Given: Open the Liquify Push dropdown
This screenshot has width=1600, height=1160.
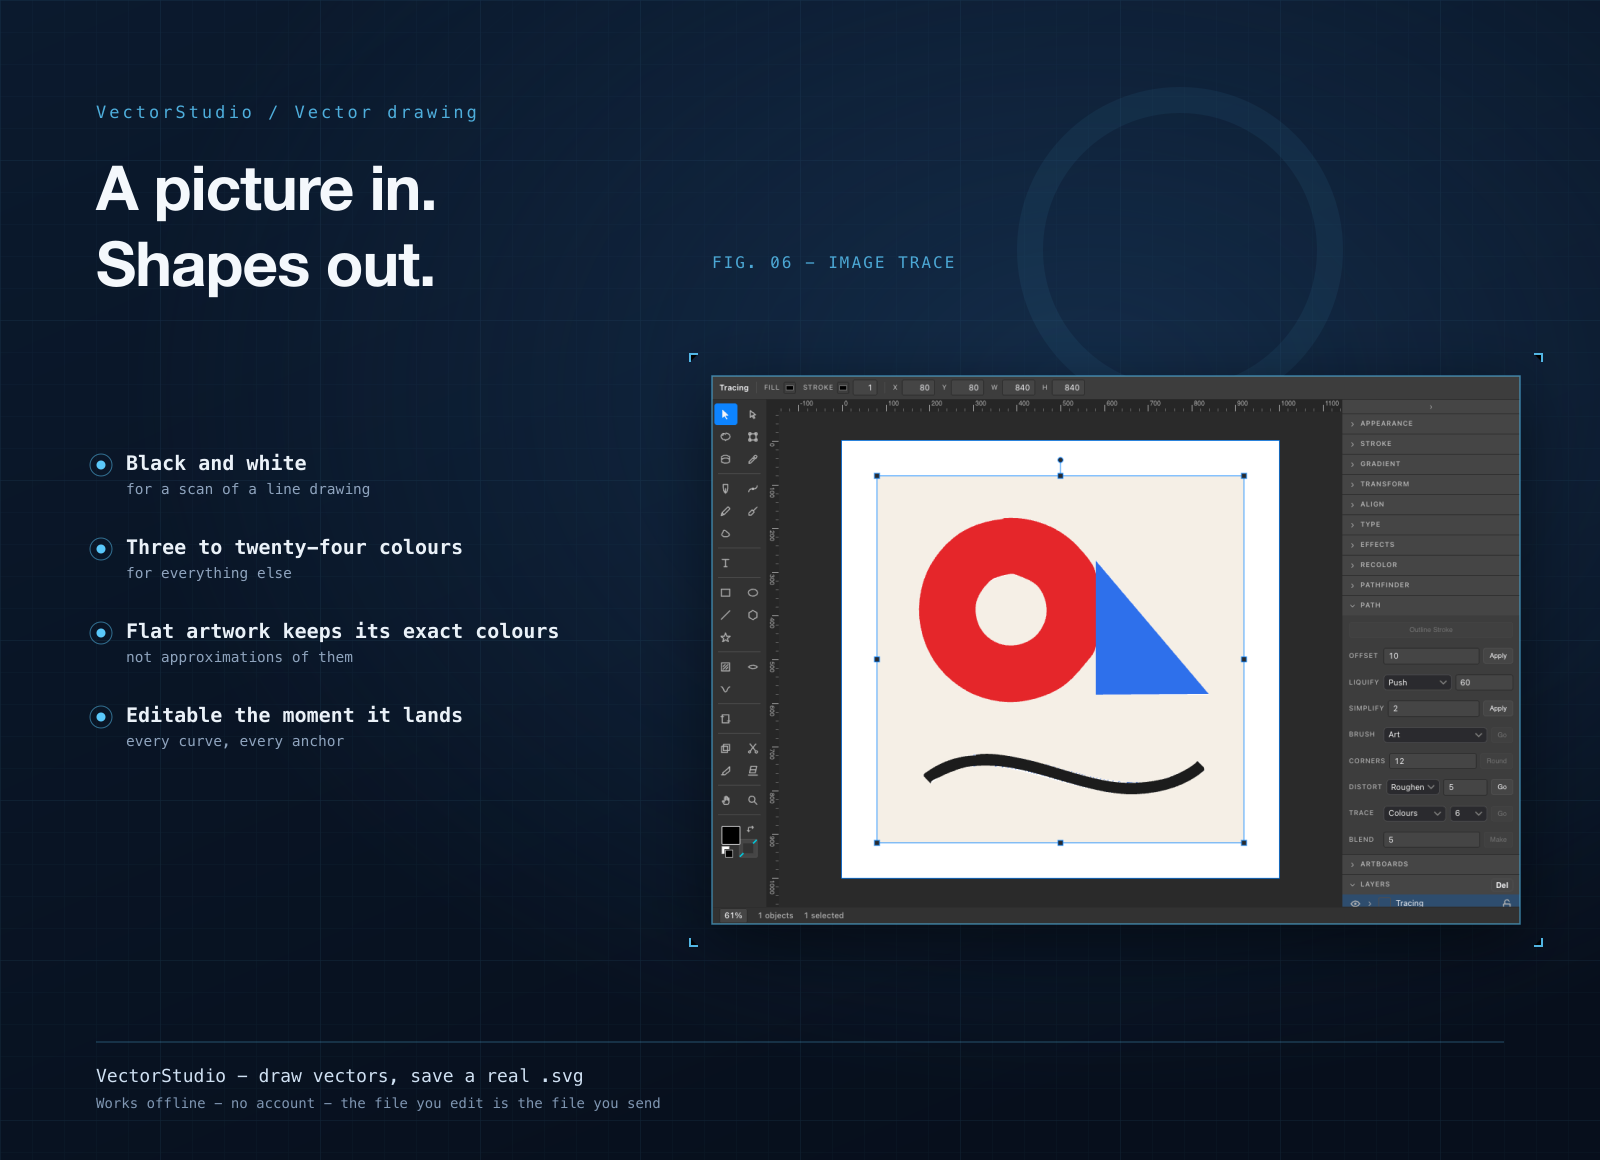Looking at the screenshot, I should click(1417, 683).
